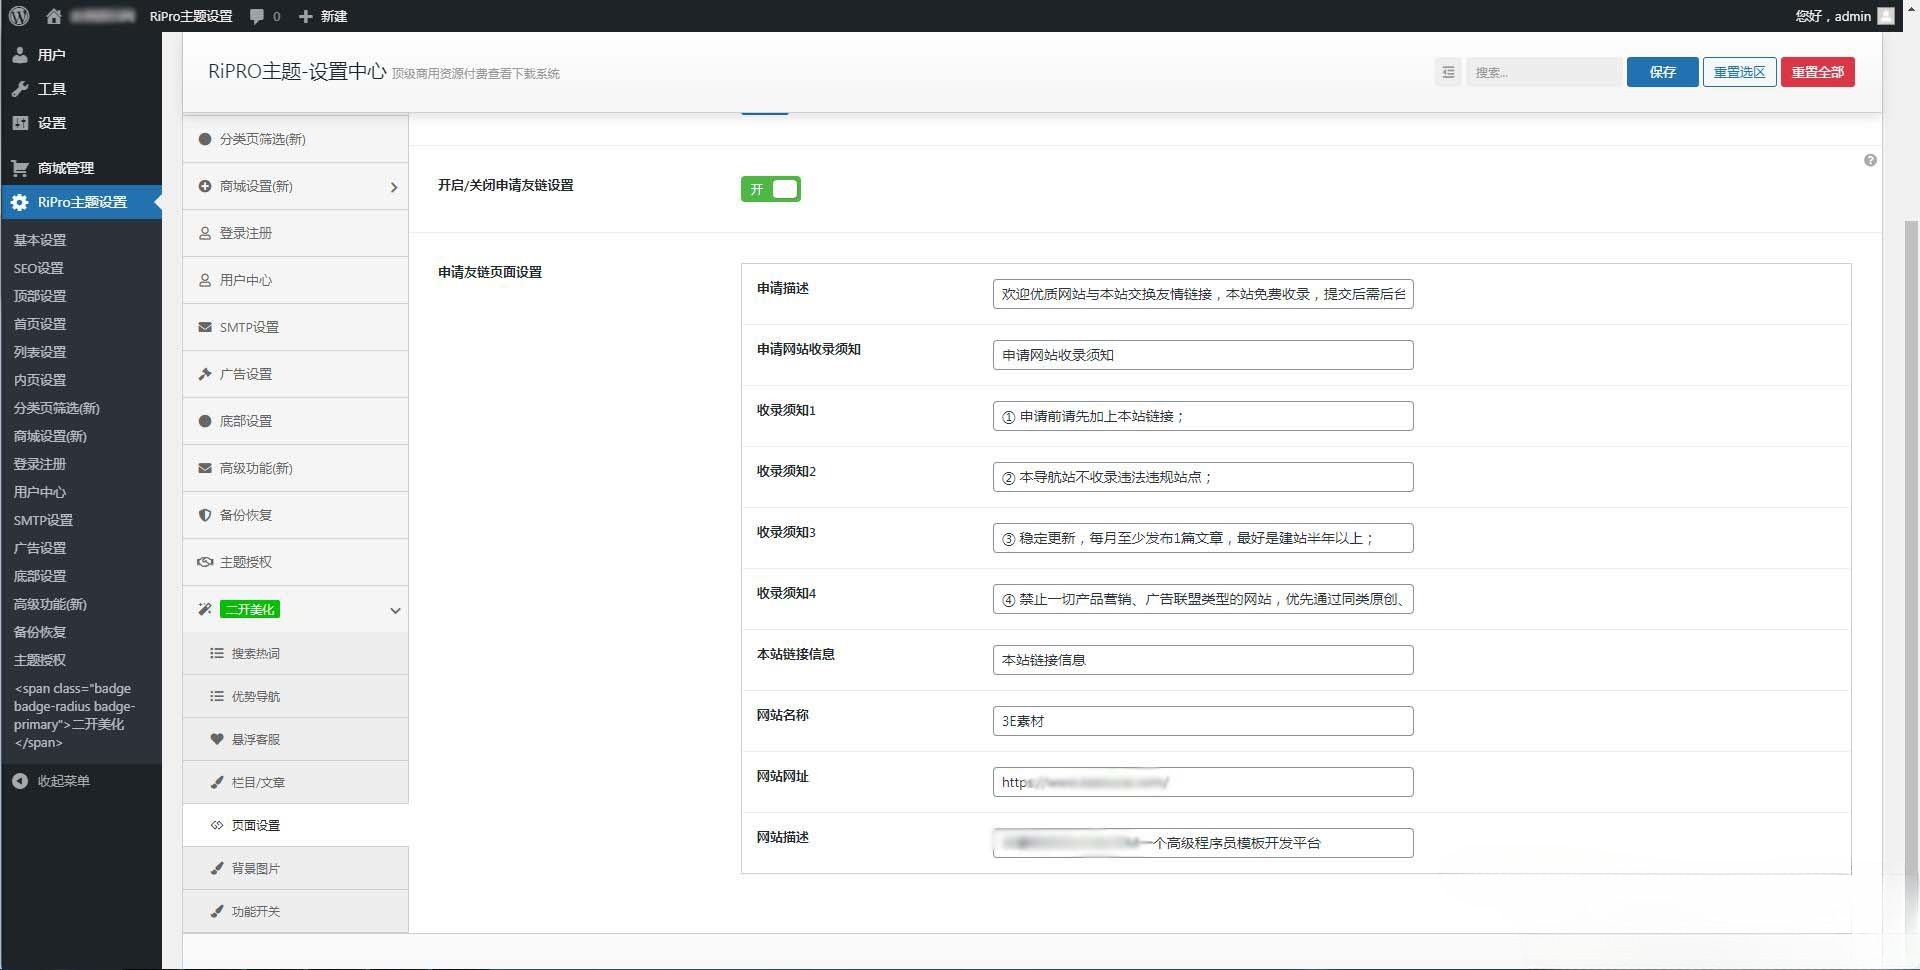The image size is (1920, 970).
Task: Select the 悬浮客服 settings tab
Action: pyautogui.click(x=256, y=739)
